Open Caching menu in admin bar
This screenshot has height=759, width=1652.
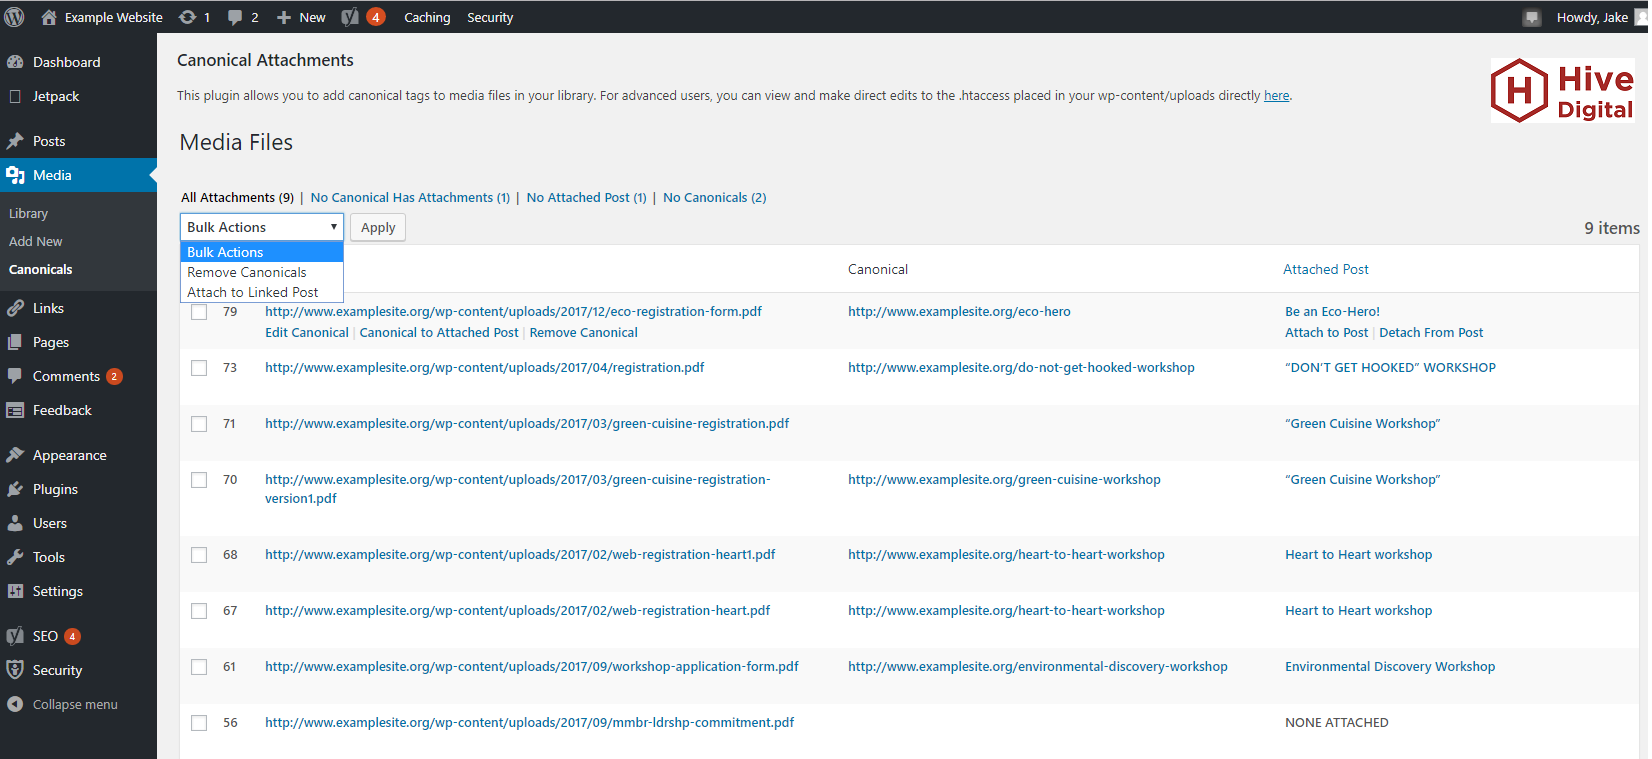pyautogui.click(x=427, y=17)
